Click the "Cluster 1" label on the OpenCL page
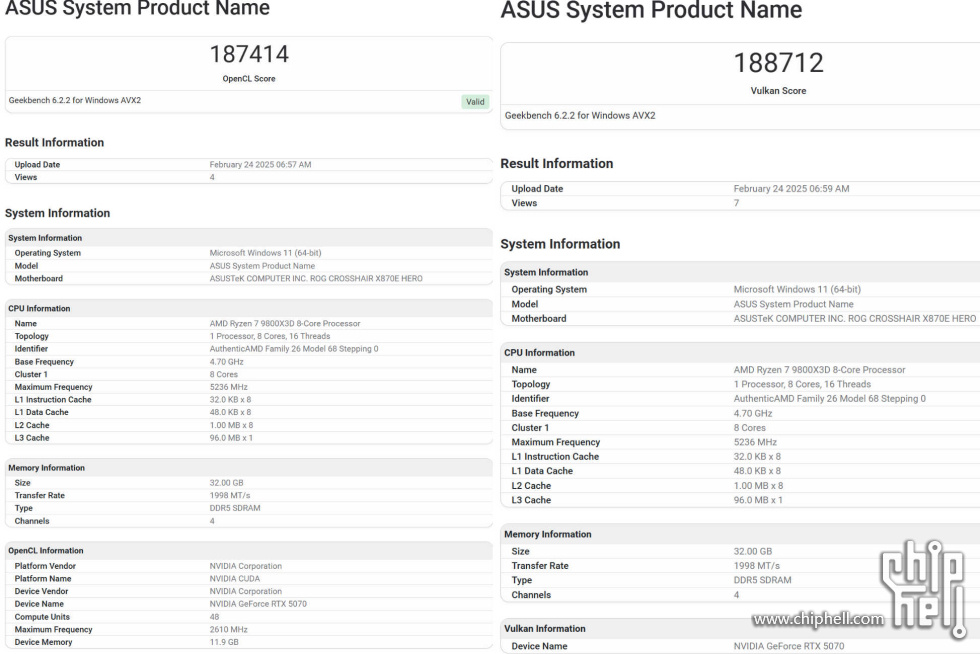The width and height of the screenshot is (980, 654). click(31, 375)
